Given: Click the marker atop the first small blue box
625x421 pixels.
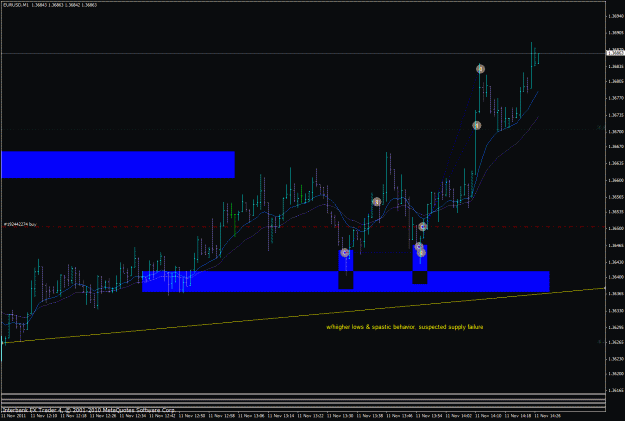Looking at the screenshot, I should click(x=345, y=252).
